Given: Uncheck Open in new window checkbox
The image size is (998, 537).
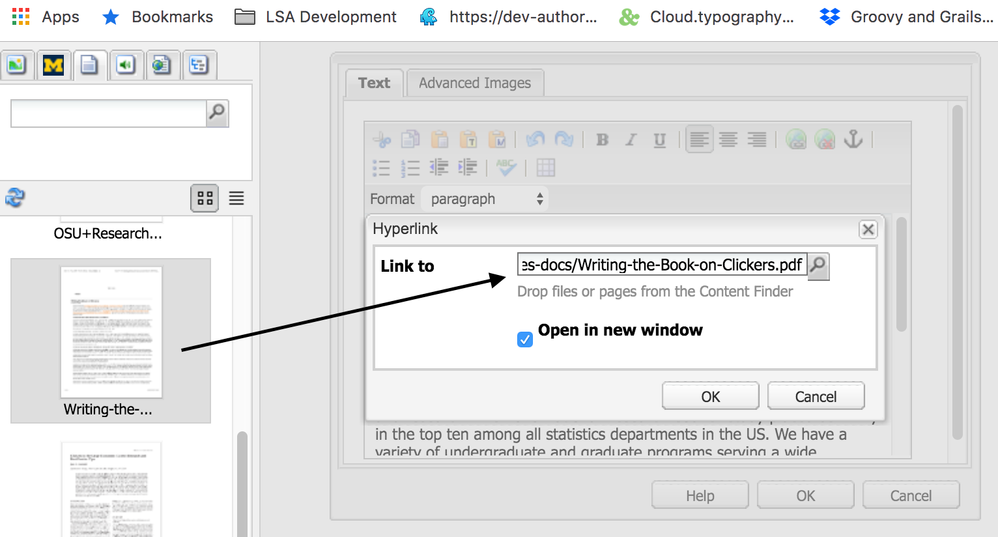Looking at the screenshot, I should pos(525,340).
